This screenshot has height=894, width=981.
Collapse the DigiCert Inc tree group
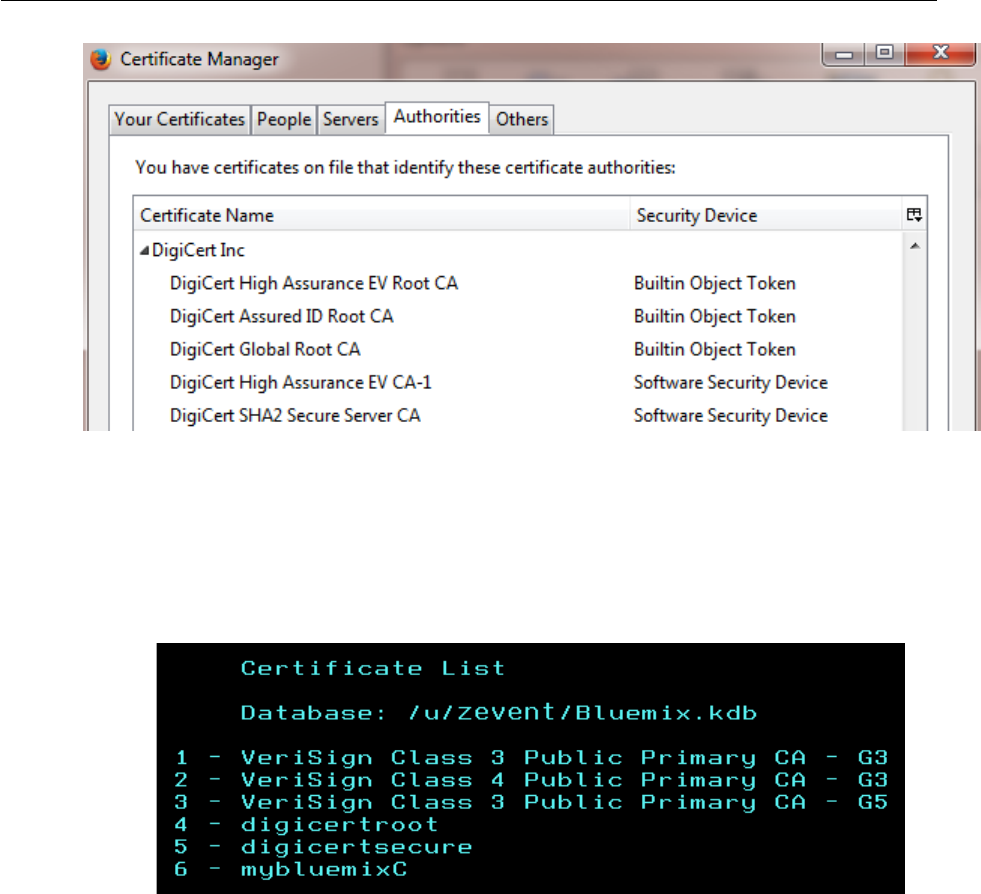point(145,250)
